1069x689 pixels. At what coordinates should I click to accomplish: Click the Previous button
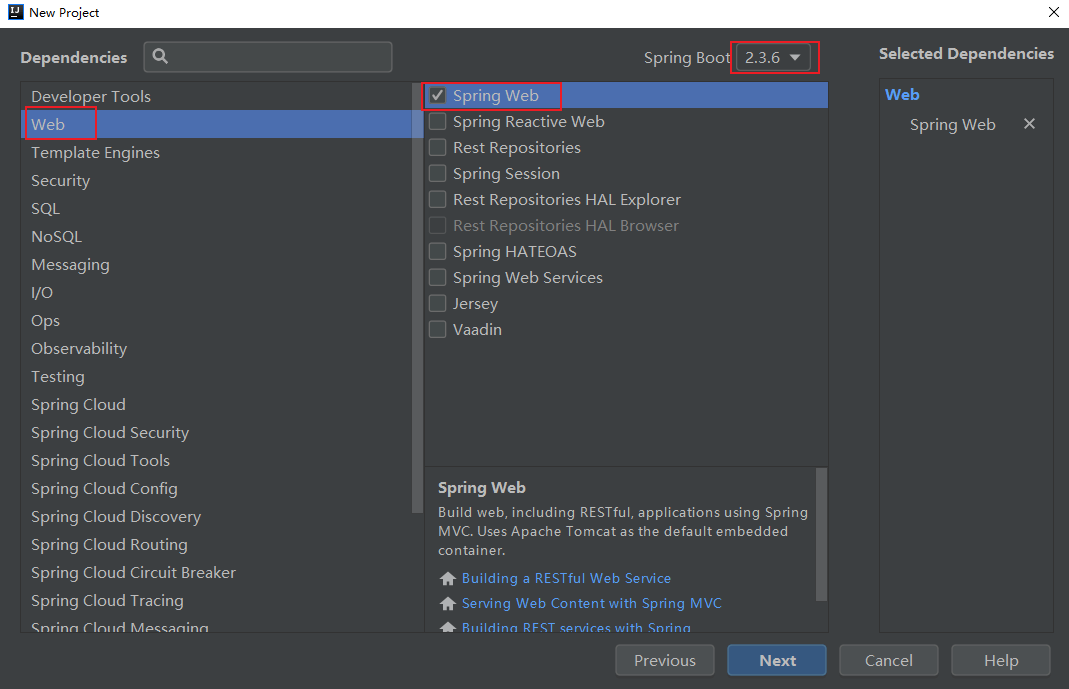coord(665,660)
